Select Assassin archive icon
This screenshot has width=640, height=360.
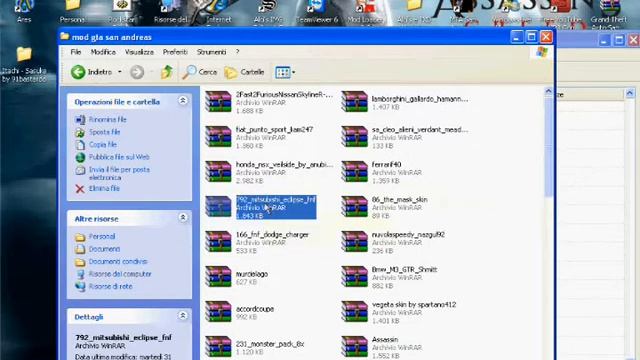click(354, 347)
